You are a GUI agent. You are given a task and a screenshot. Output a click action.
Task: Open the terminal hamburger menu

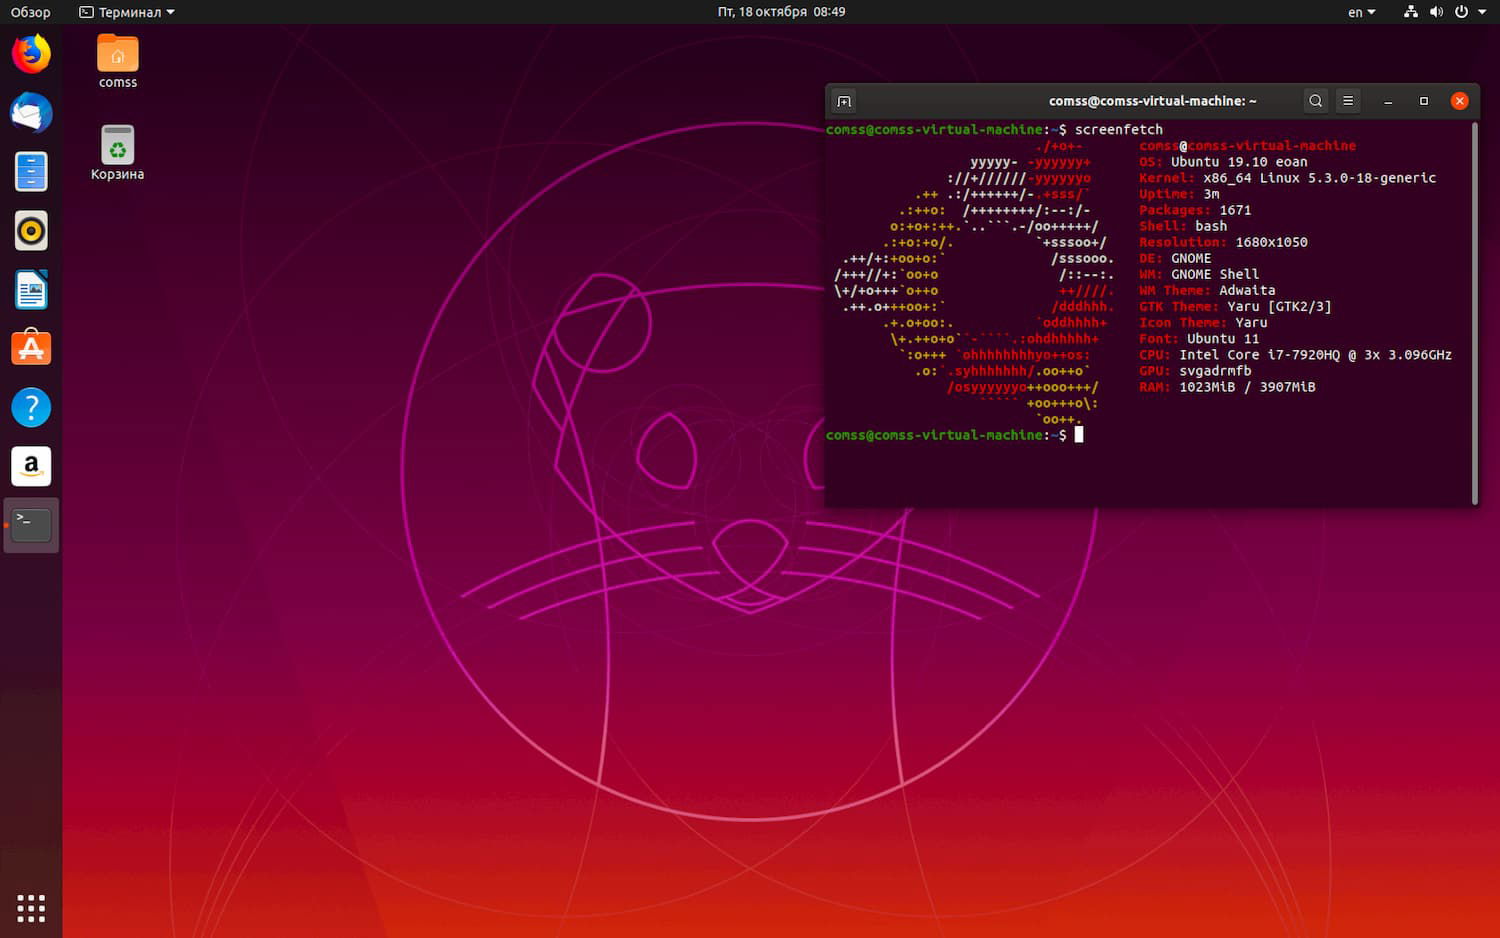(1348, 100)
